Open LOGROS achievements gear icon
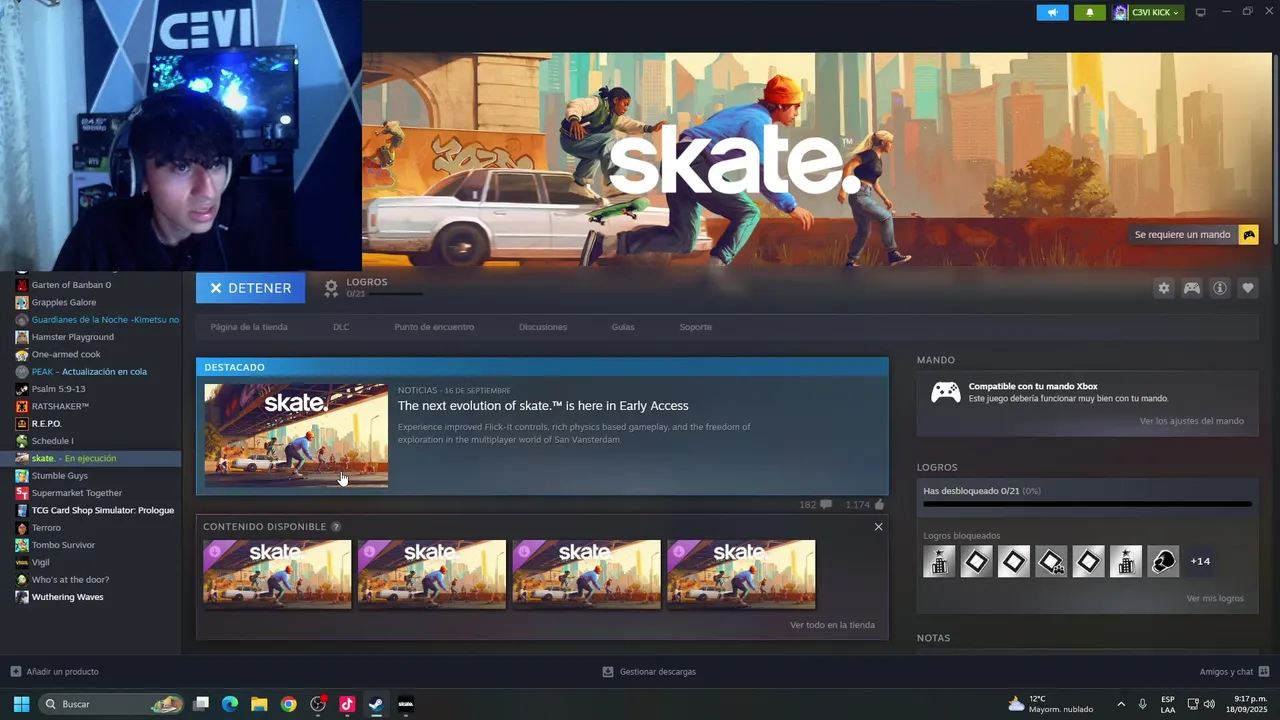This screenshot has width=1280, height=720. click(331, 288)
